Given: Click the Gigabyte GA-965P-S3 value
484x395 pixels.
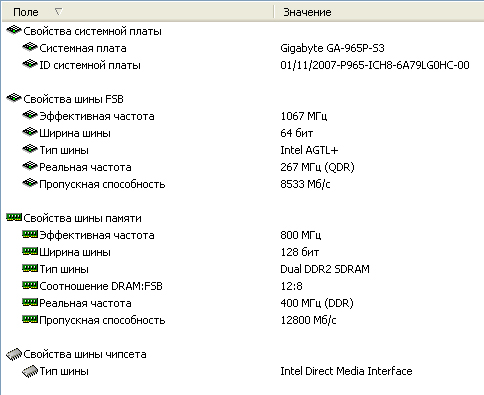Looking at the screenshot, I should pos(332,48).
